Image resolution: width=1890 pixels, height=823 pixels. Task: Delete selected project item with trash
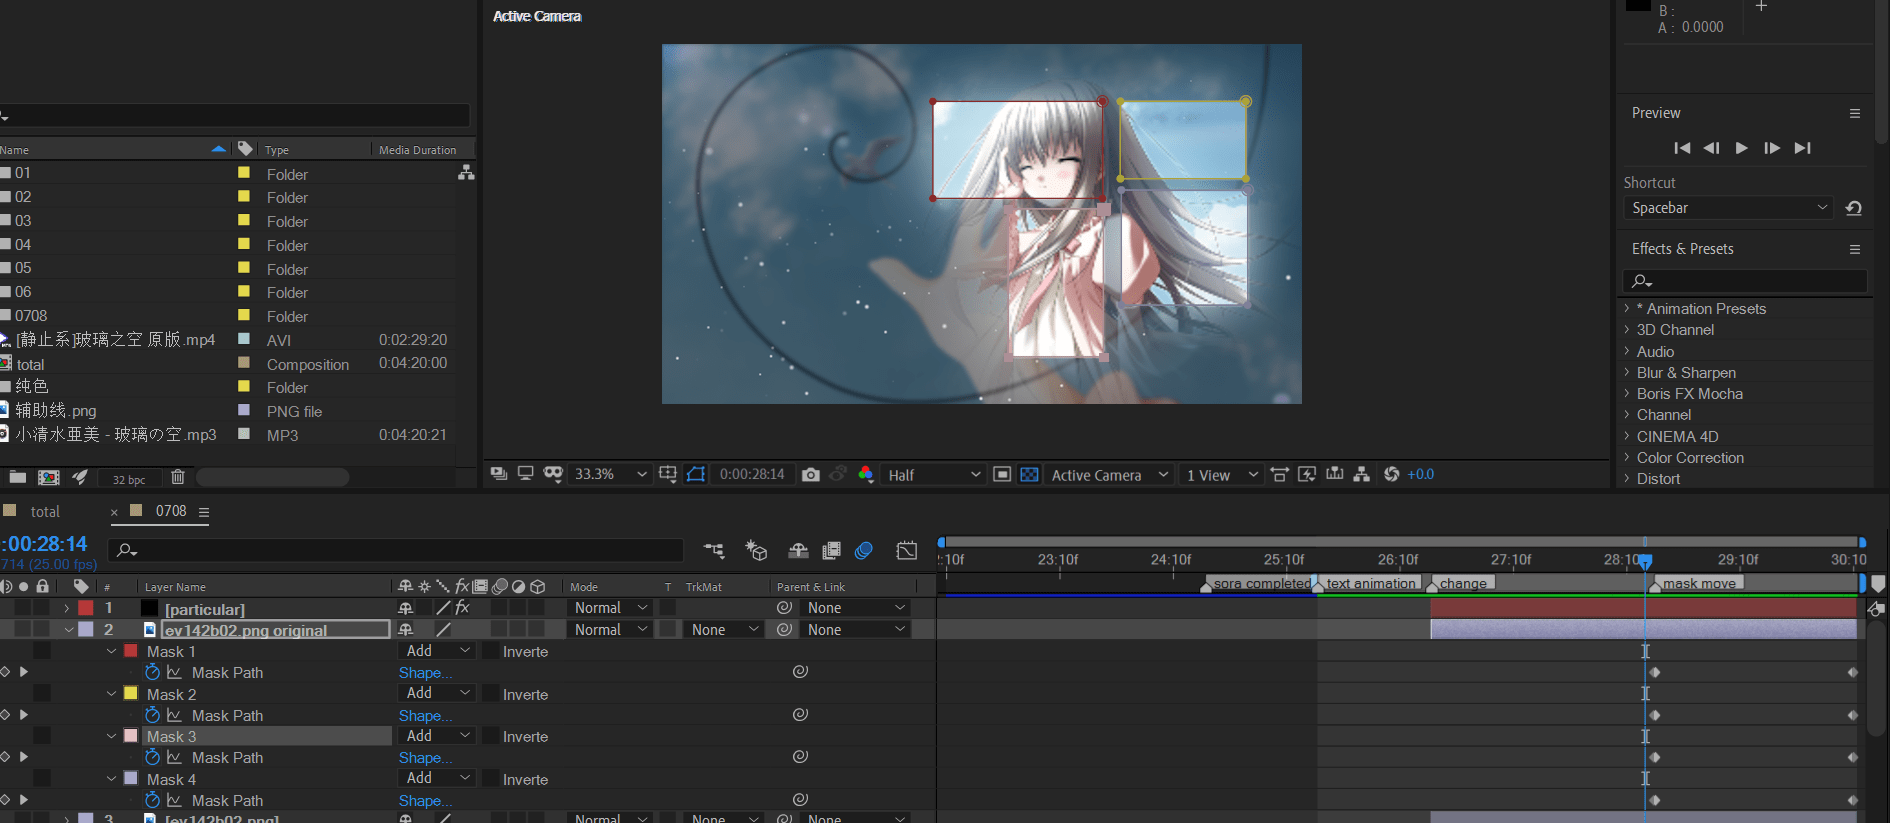tap(178, 478)
